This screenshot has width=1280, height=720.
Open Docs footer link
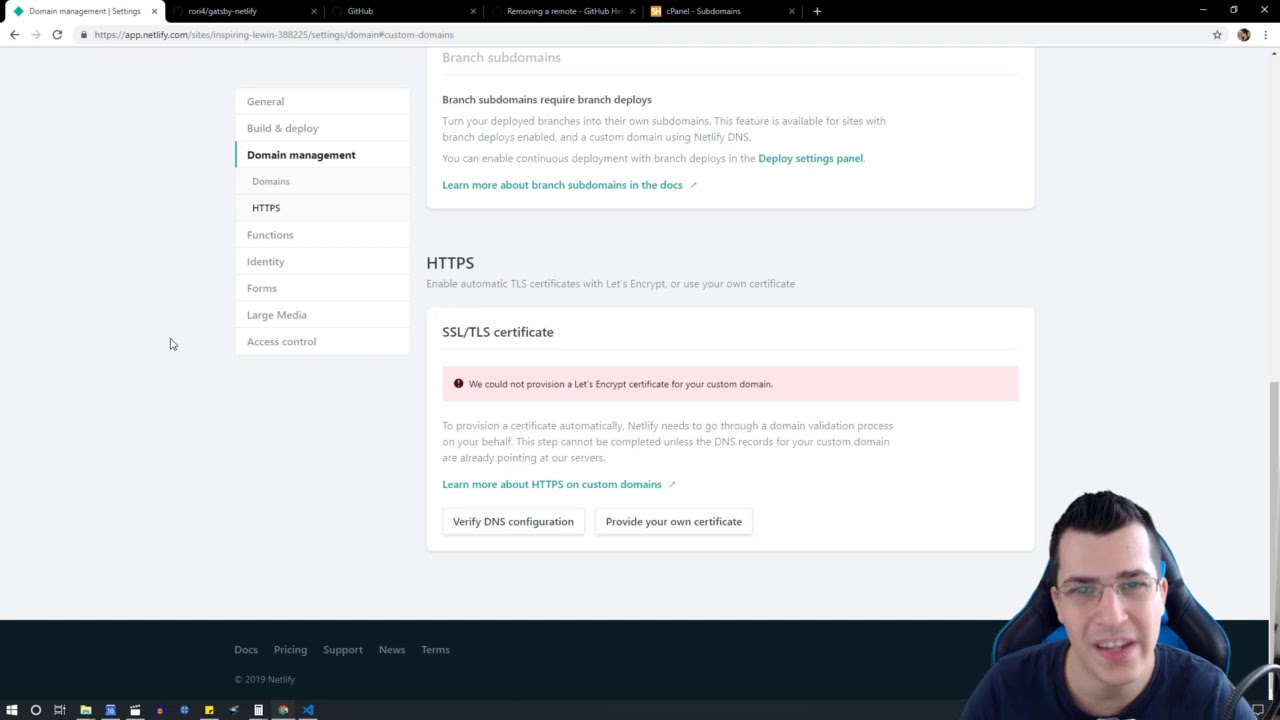click(x=246, y=650)
